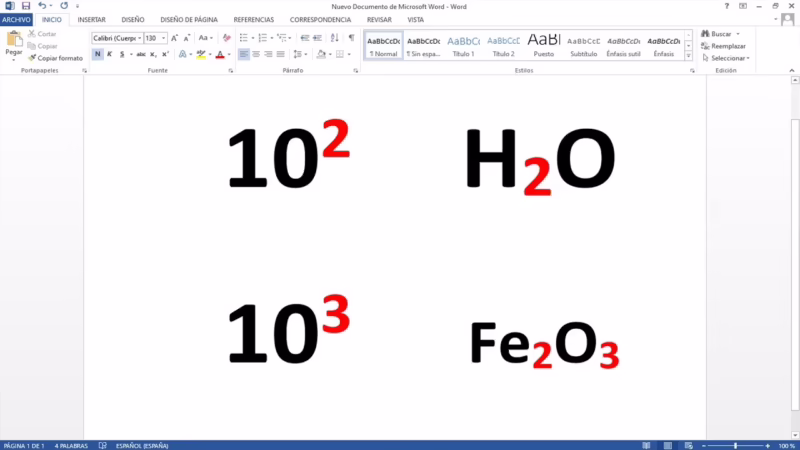Image resolution: width=800 pixels, height=450 pixels.
Task: Apply the Énfasis sutil style
Action: click(x=623, y=45)
